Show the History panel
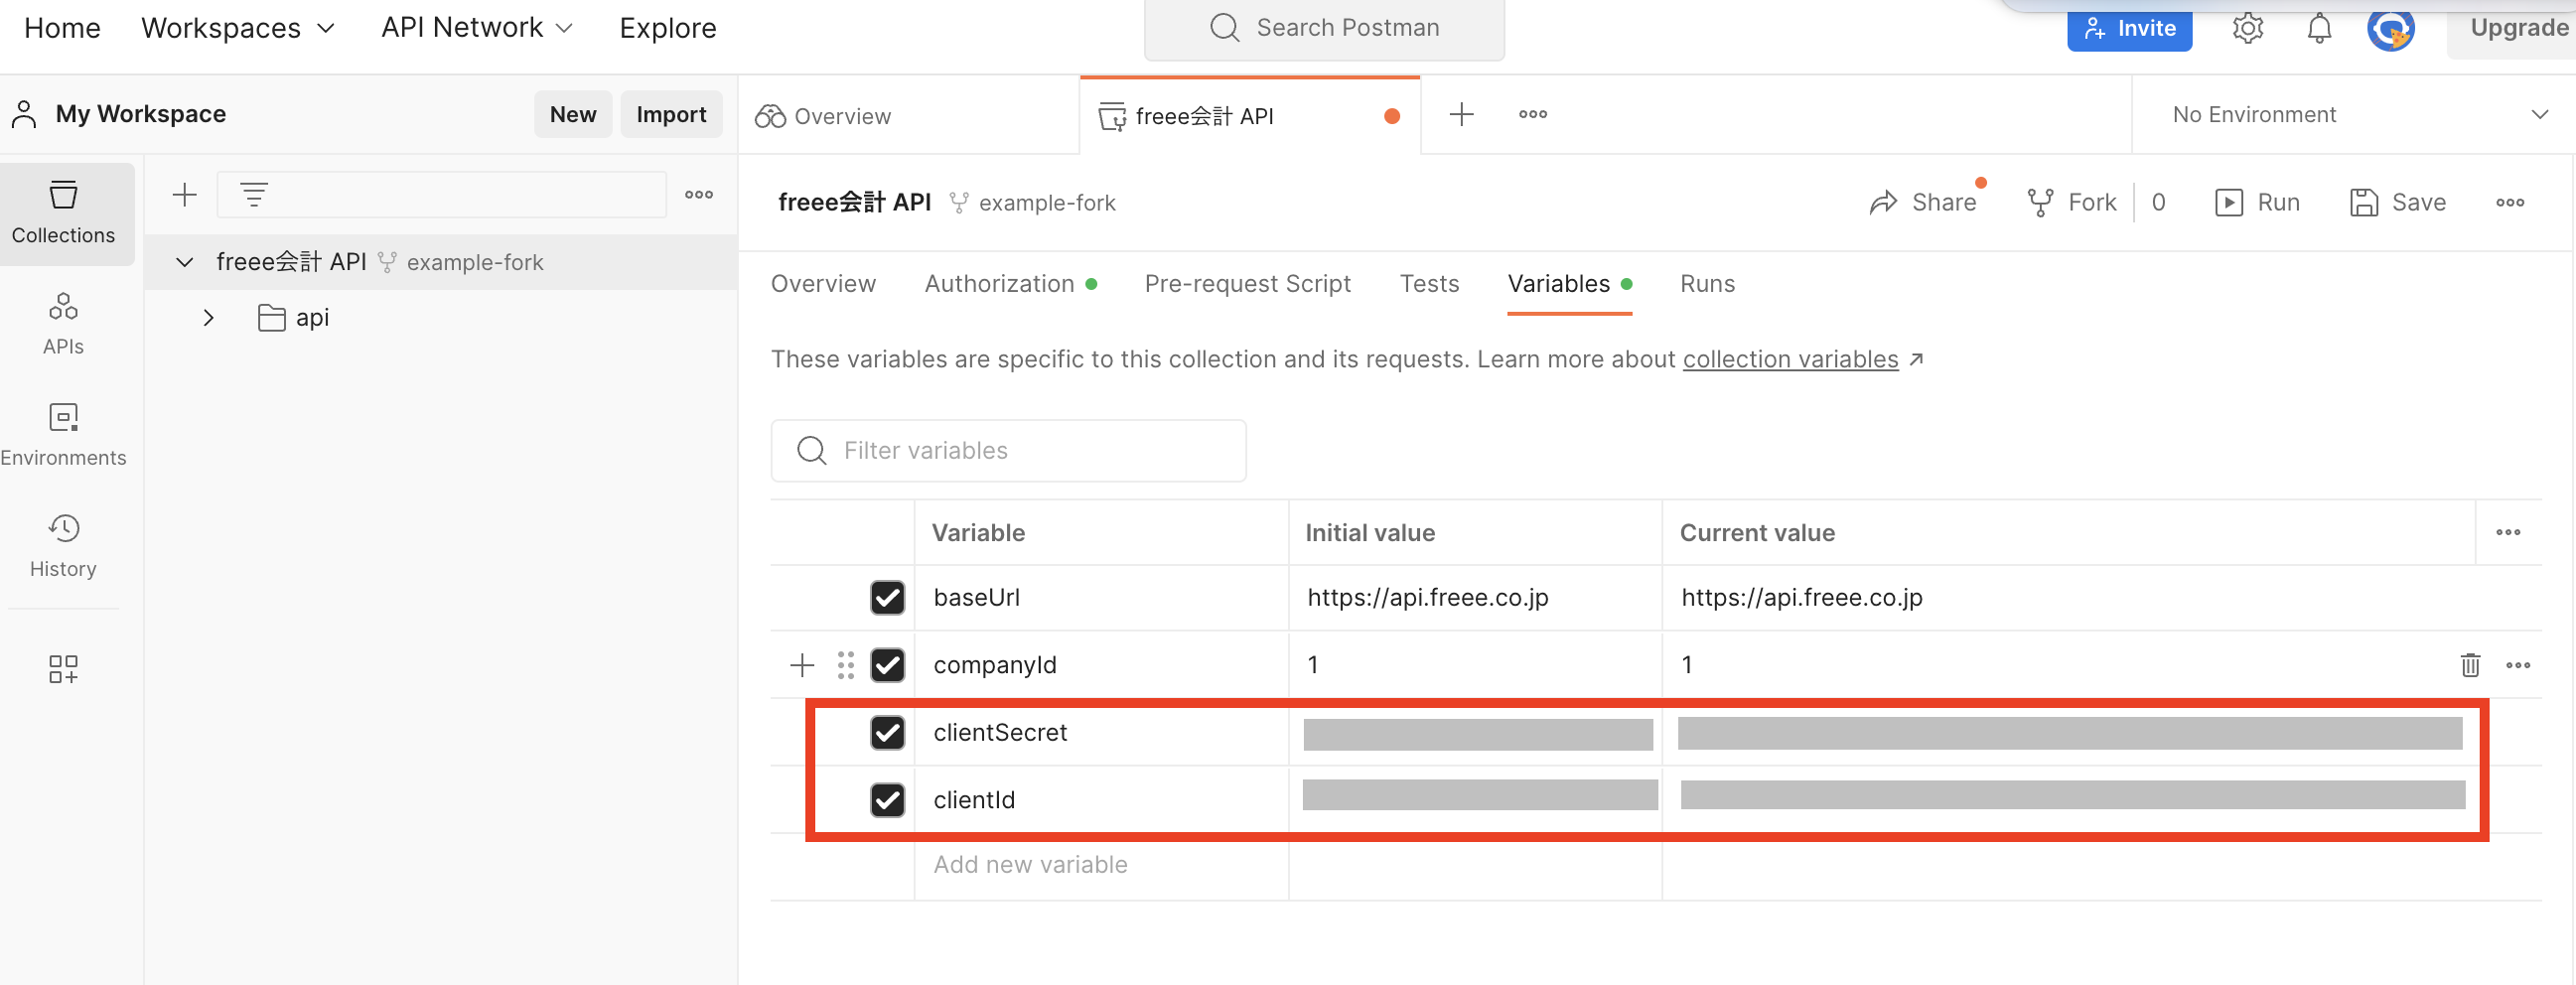The width and height of the screenshot is (2576, 985). coord(63,546)
